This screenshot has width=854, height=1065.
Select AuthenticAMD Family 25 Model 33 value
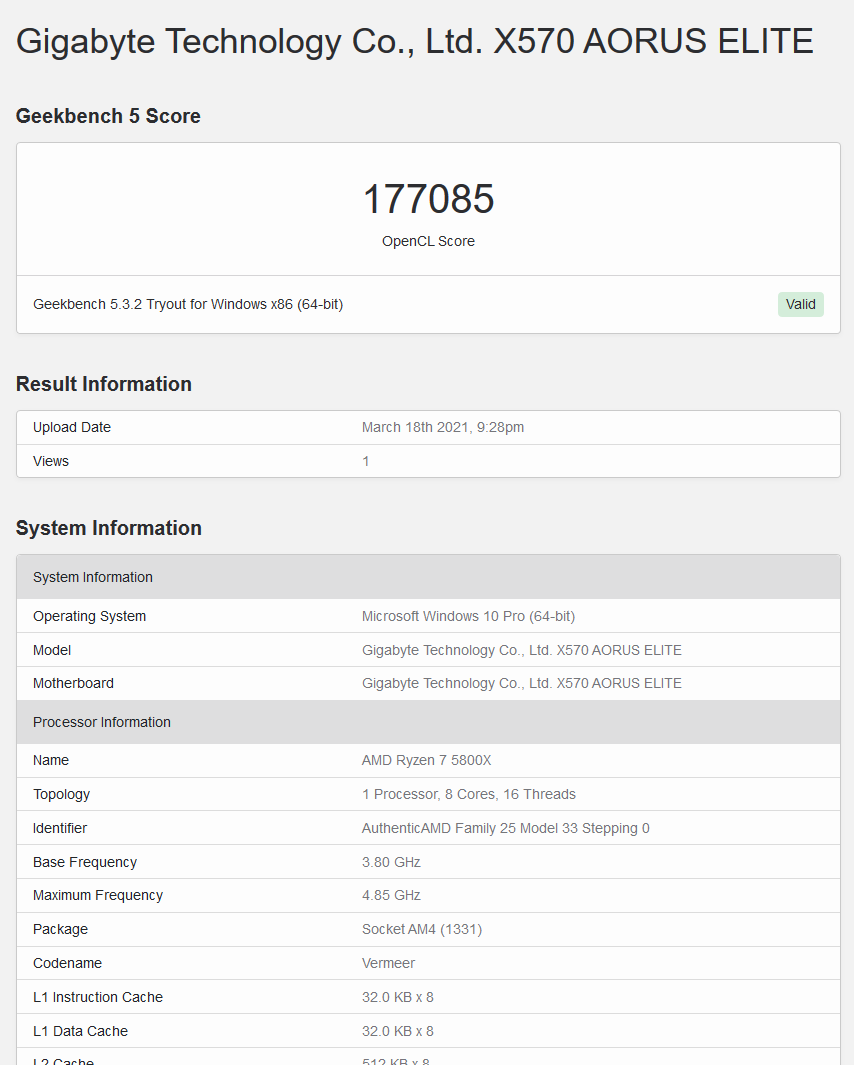pos(505,828)
